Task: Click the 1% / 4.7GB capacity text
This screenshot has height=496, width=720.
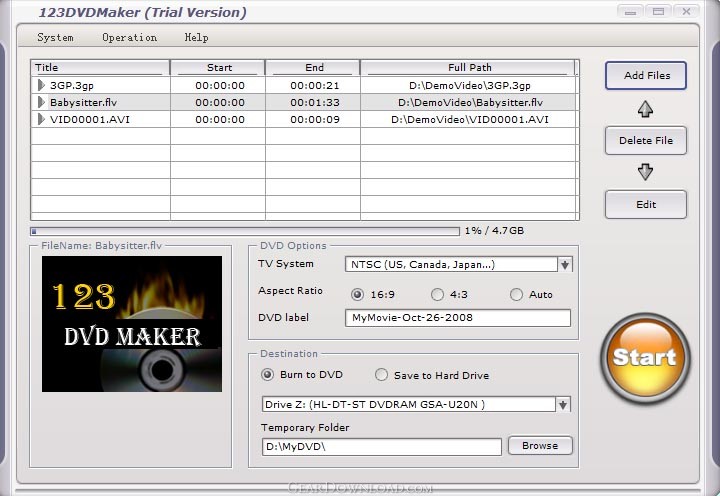Action: [494, 231]
